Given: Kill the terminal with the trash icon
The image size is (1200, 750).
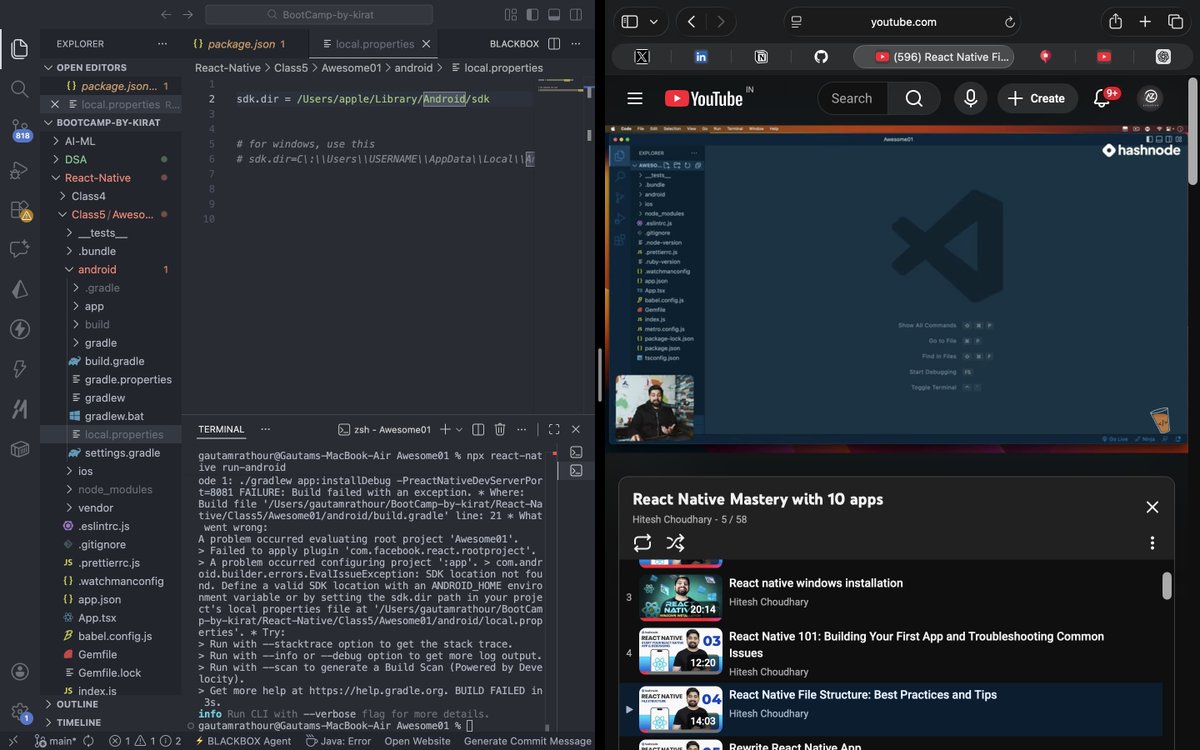Looking at the screenshot, I should tap(500, 429).
